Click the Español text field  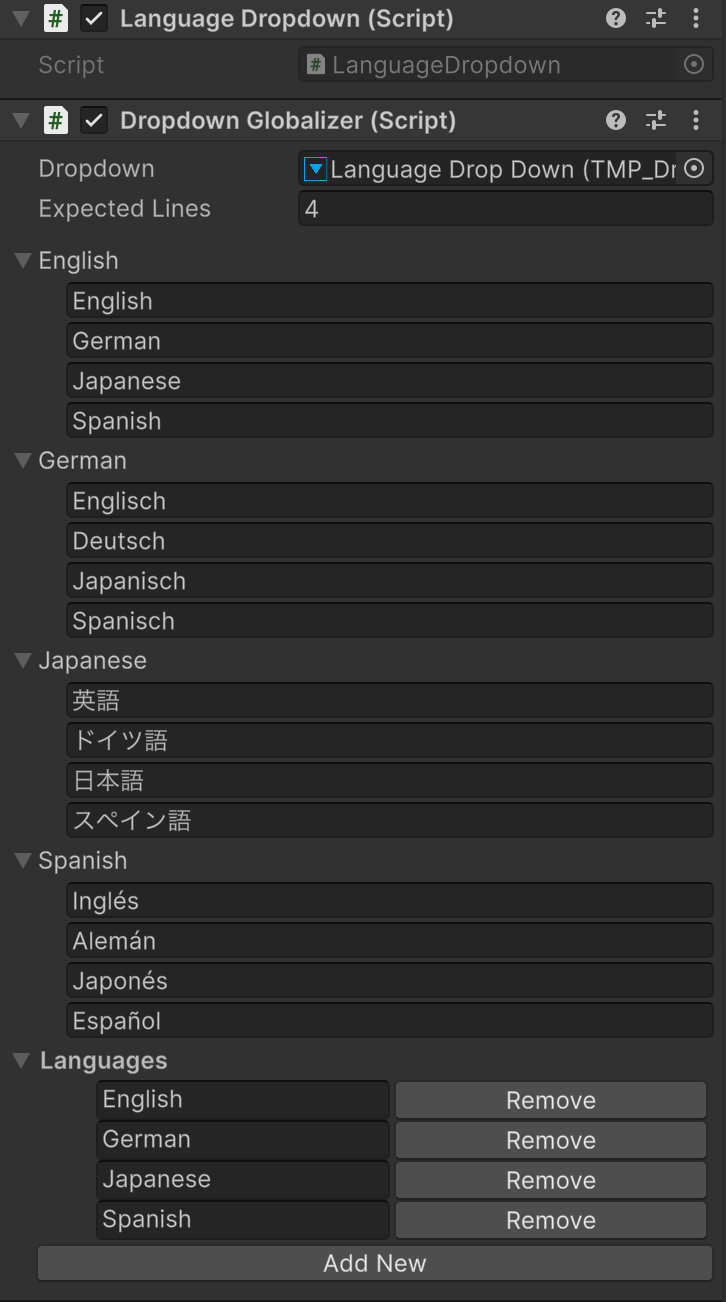pyautogui.click(x=390, y=1021)
